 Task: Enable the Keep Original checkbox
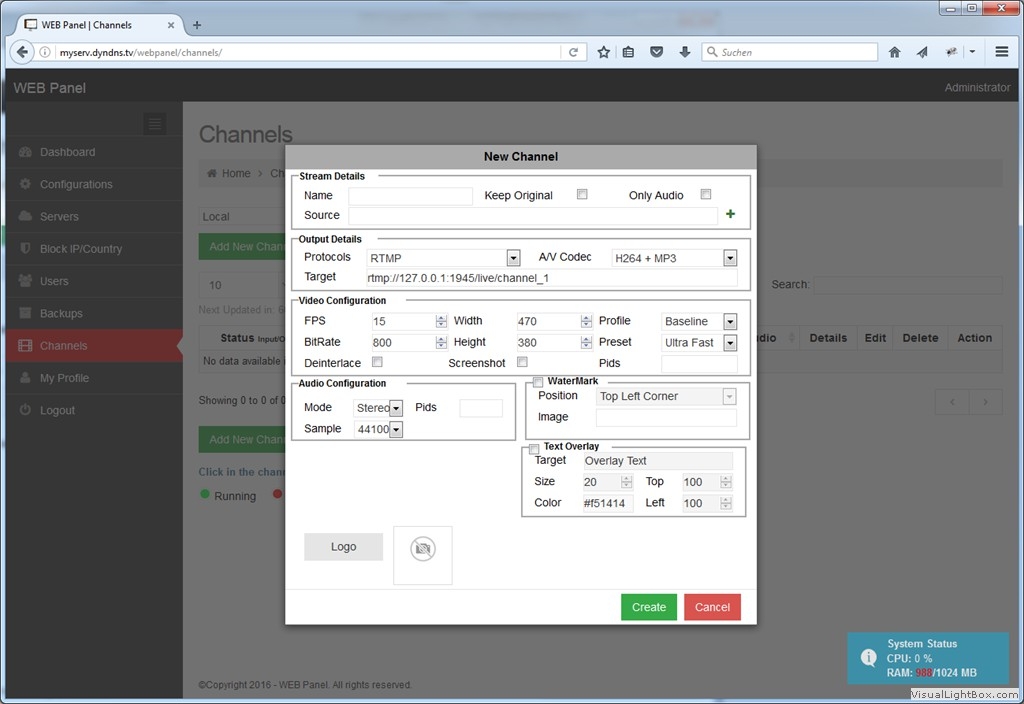click(582, 195)
